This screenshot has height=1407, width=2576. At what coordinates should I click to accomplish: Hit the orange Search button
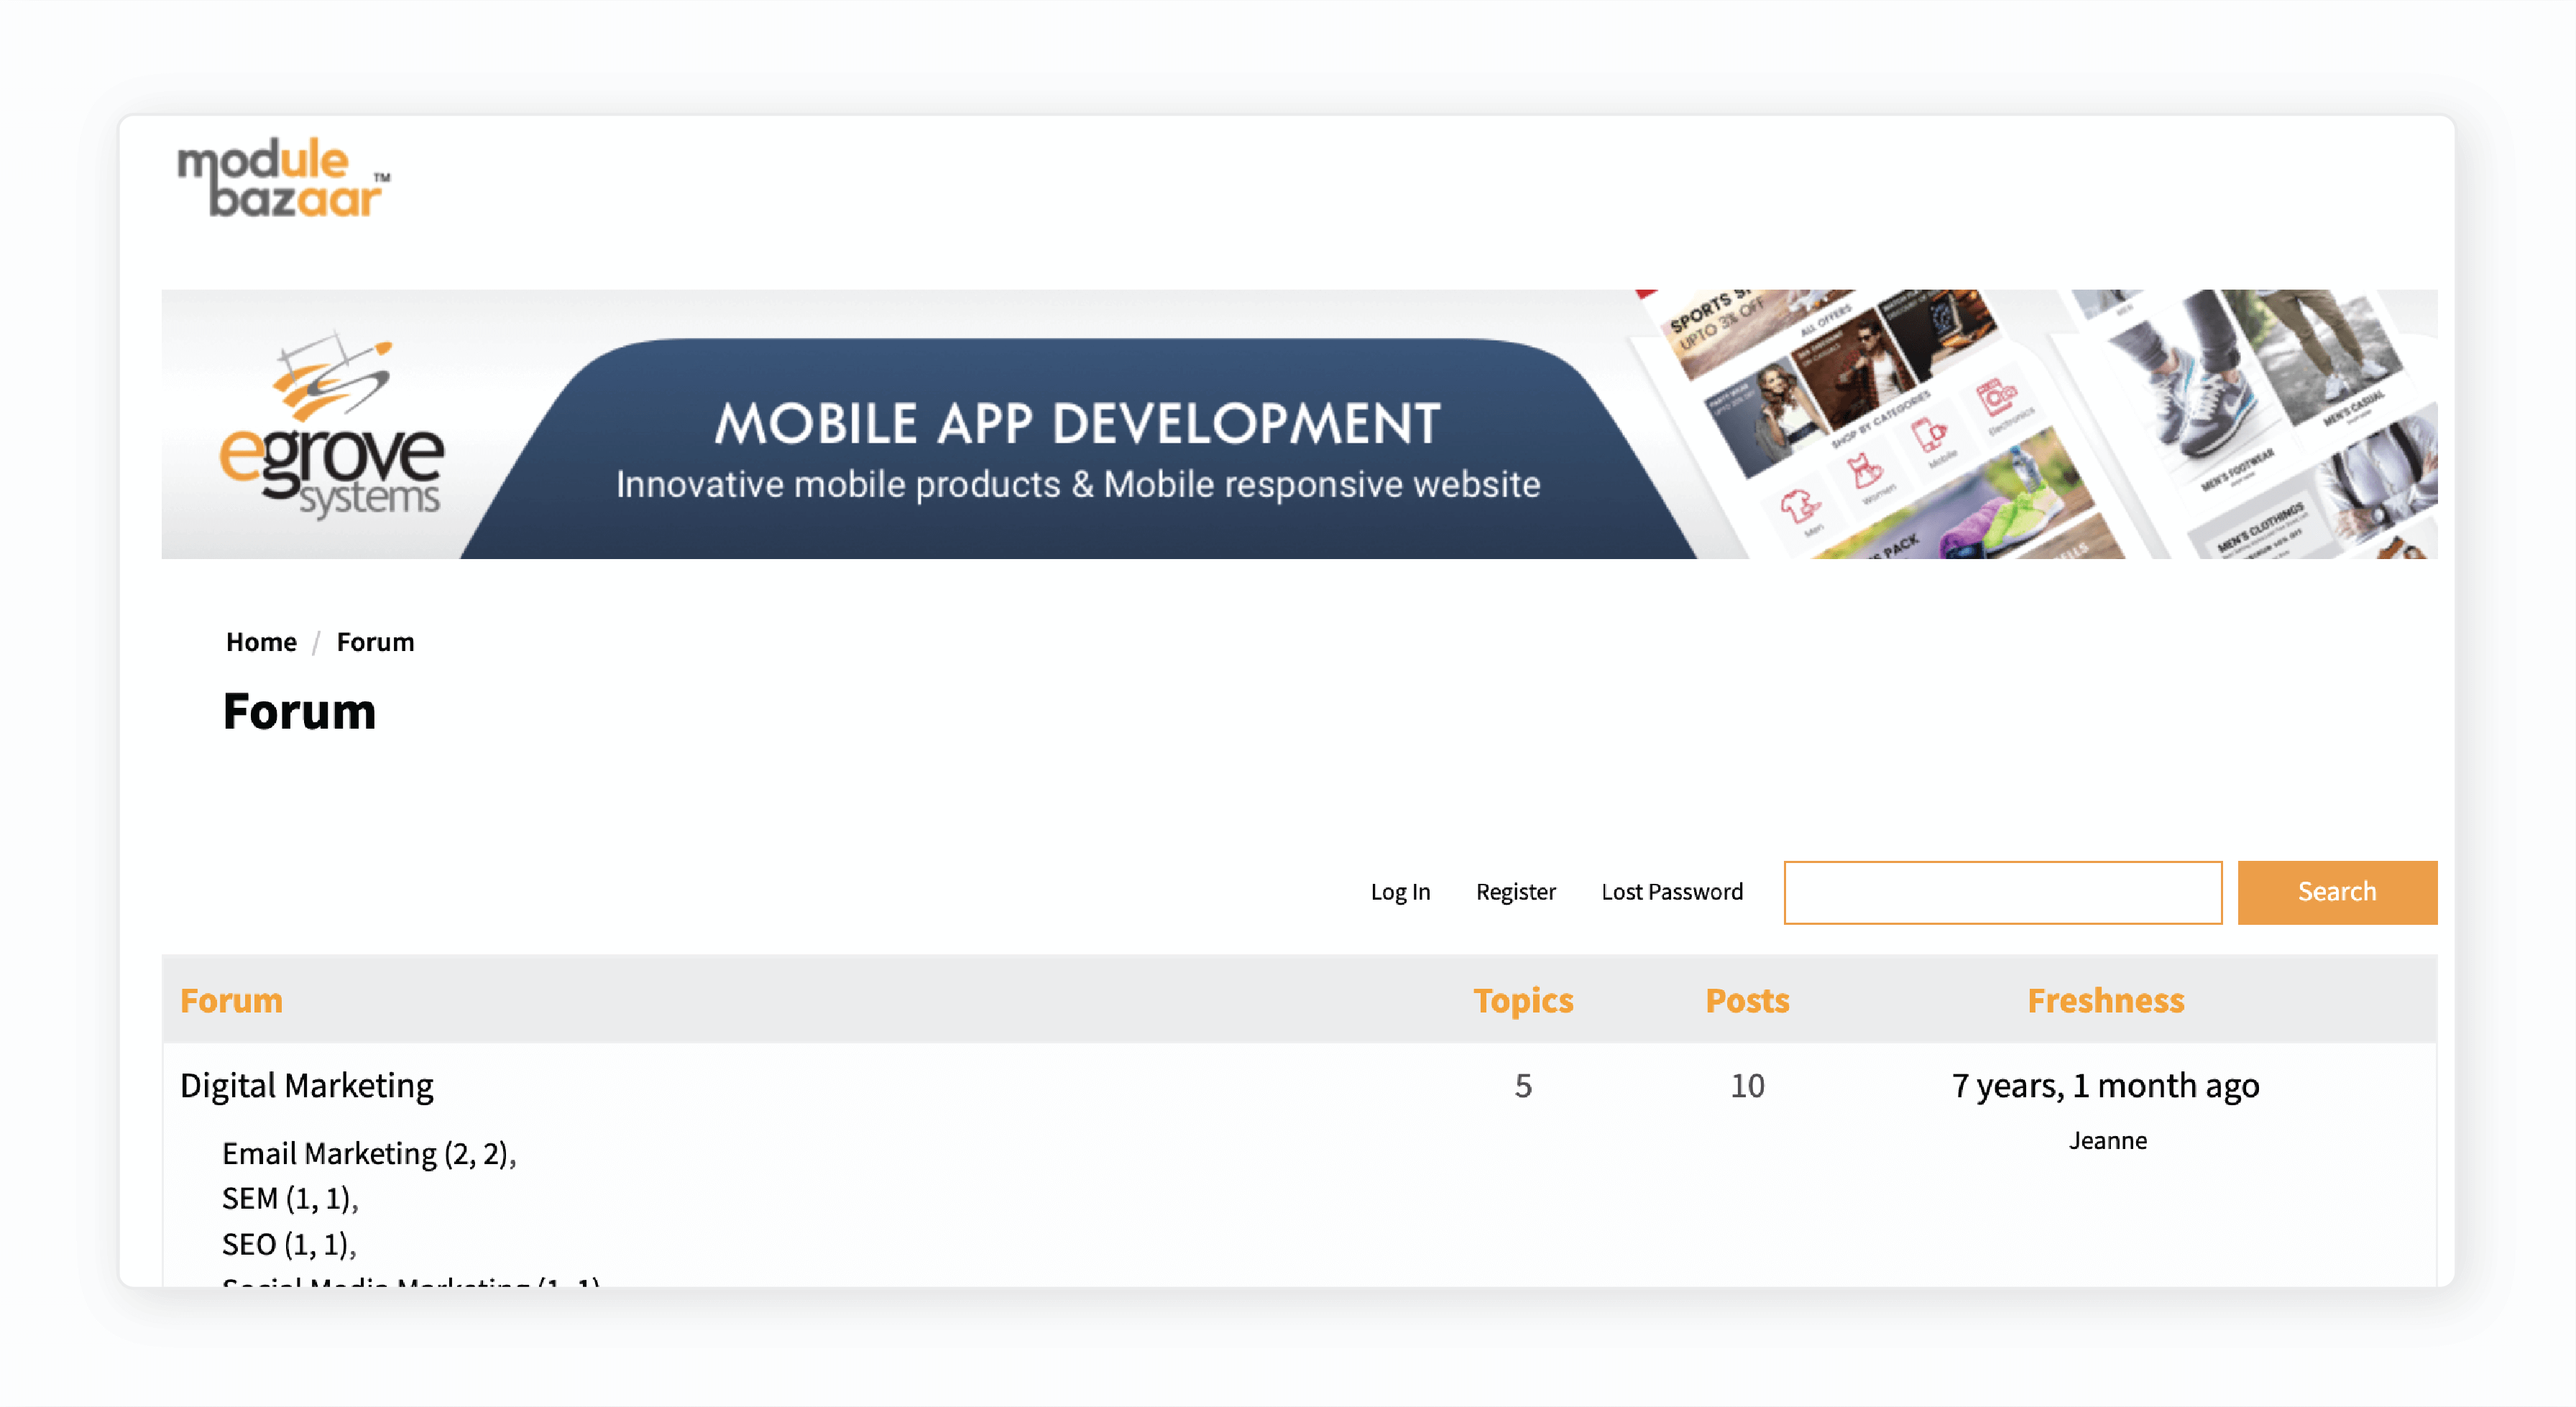tap(2337, 893)
